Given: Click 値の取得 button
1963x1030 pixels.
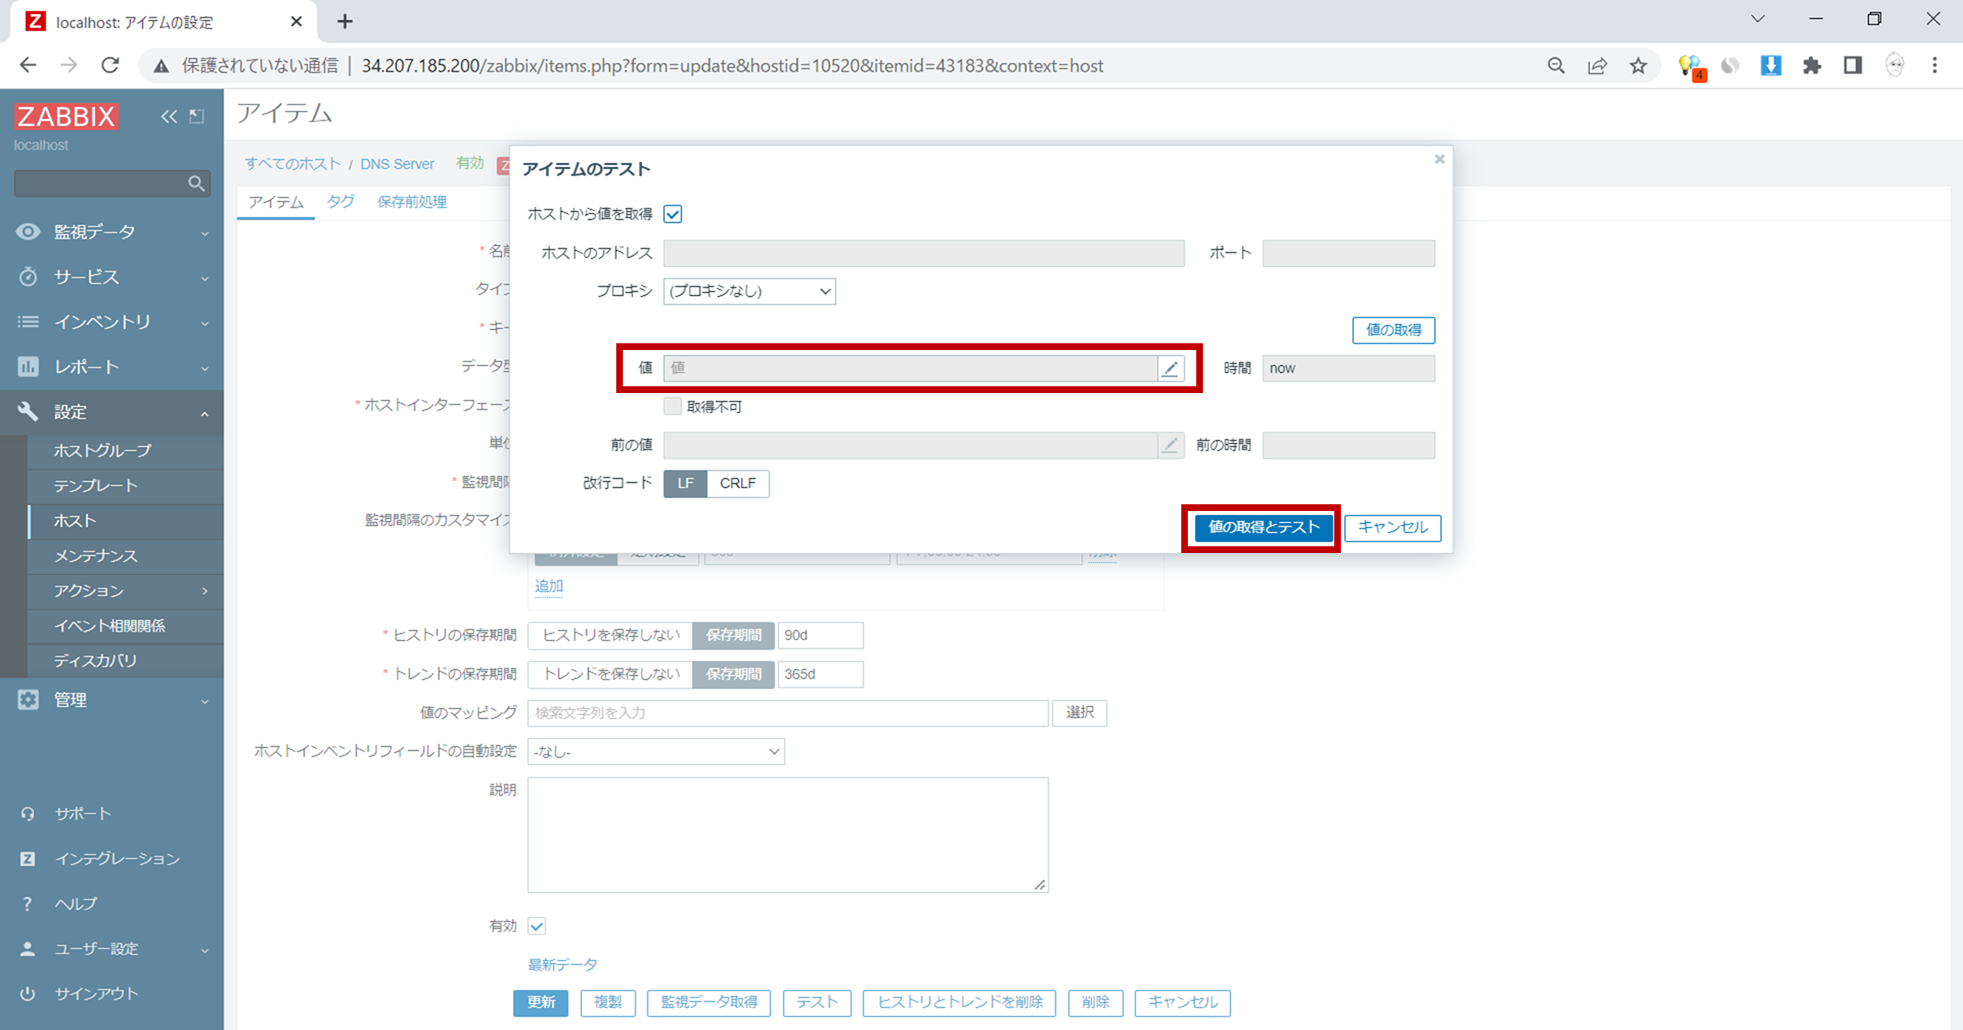Looking at the screenshot, I should pyautogui.click(x=1393, y=330).
